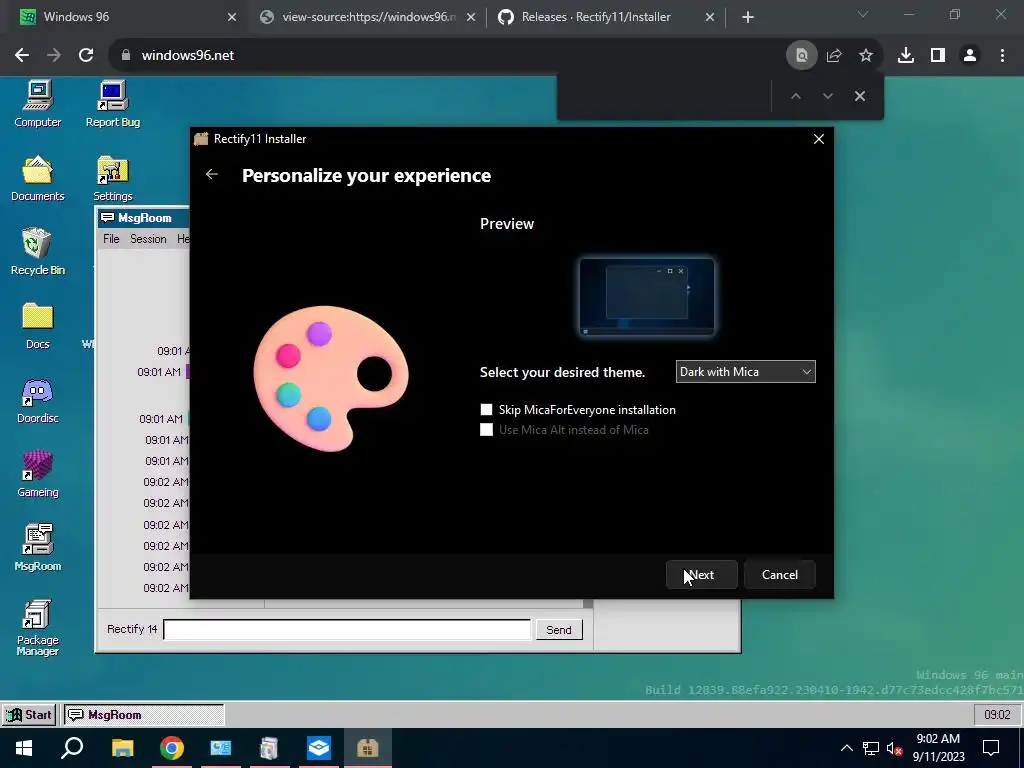Reload the windows96.net page

point(86,56)
